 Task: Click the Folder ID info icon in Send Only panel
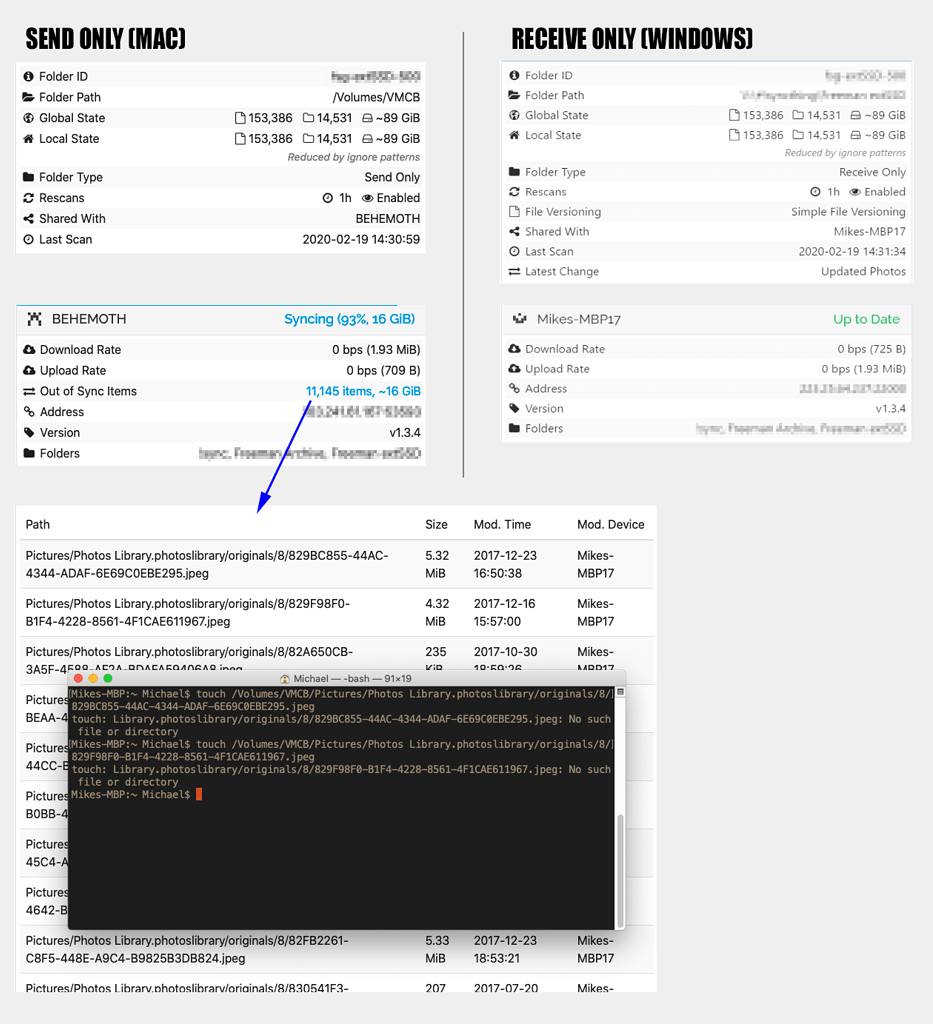pos(28,76)
